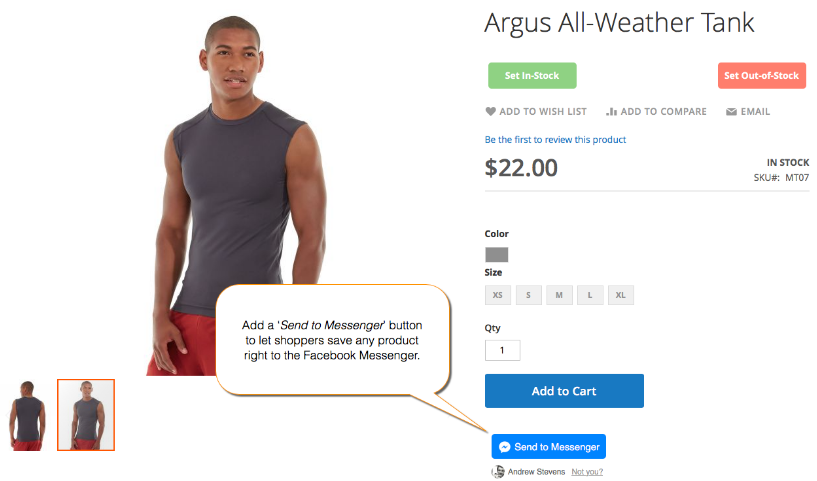Select size M option

tap(559, 295)
